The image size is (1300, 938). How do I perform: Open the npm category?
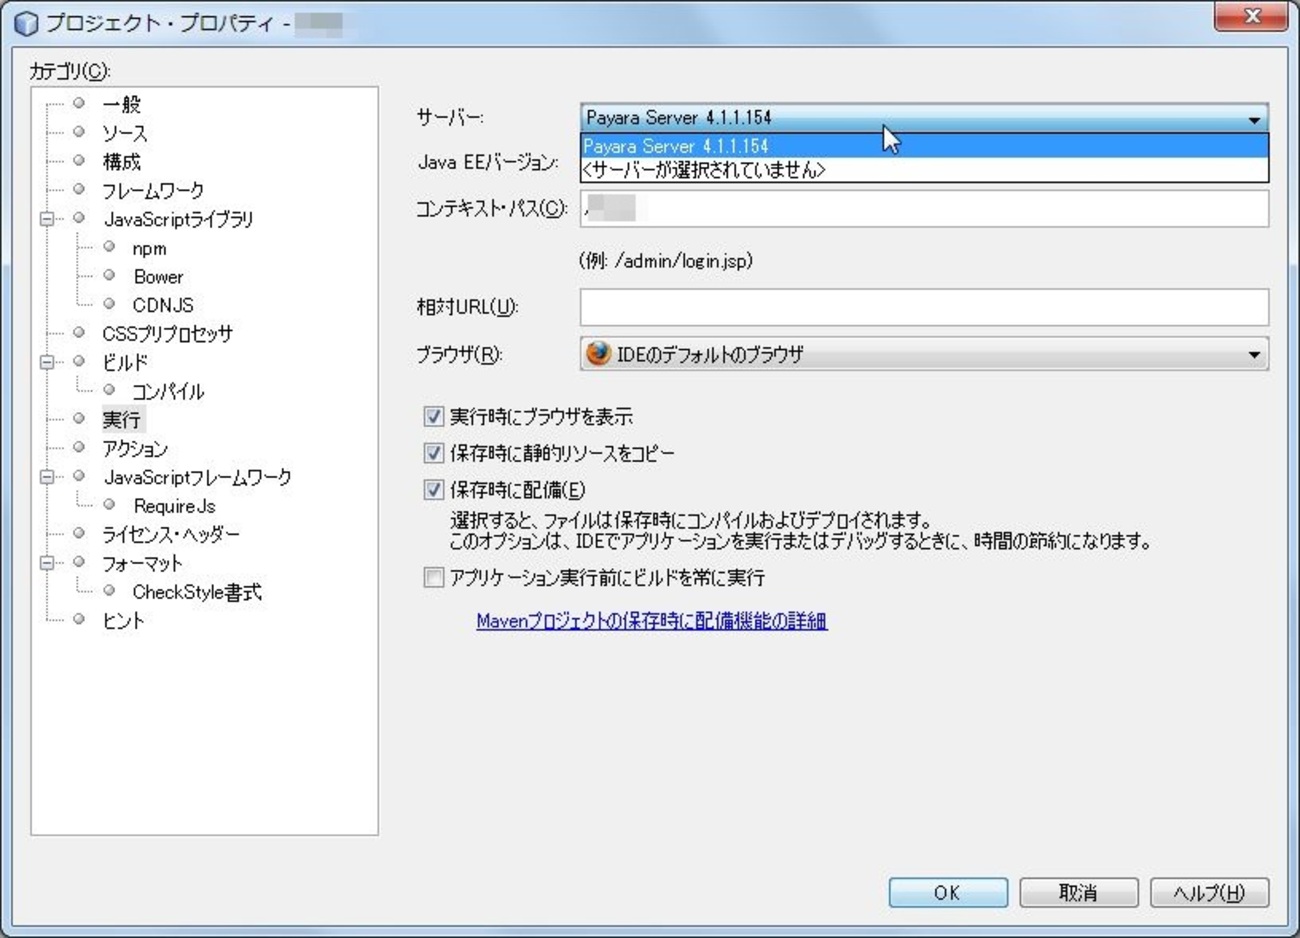[149, 248]
